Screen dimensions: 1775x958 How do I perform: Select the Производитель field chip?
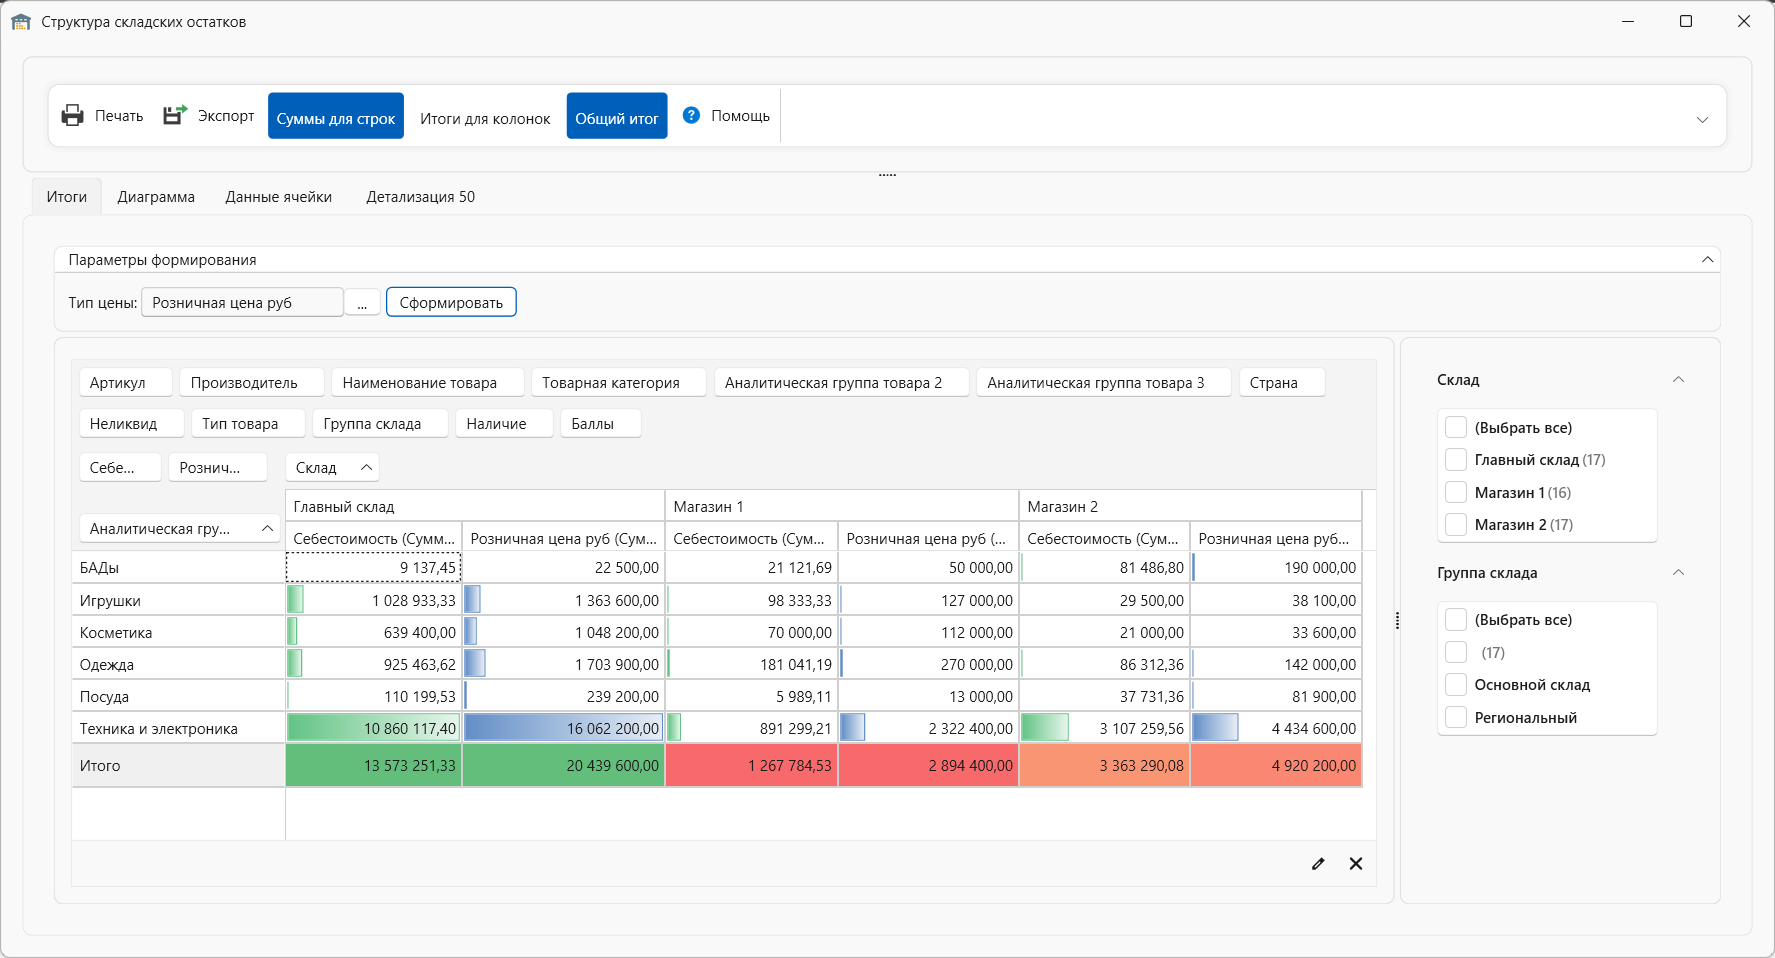253,382
